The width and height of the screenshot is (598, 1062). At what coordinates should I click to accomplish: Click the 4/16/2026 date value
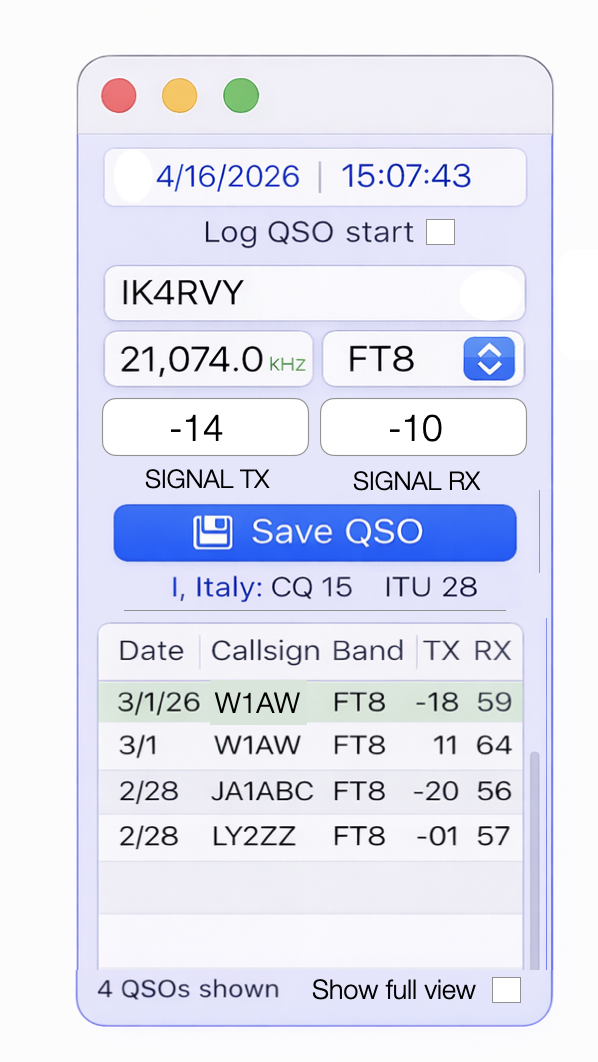[228, 177]
